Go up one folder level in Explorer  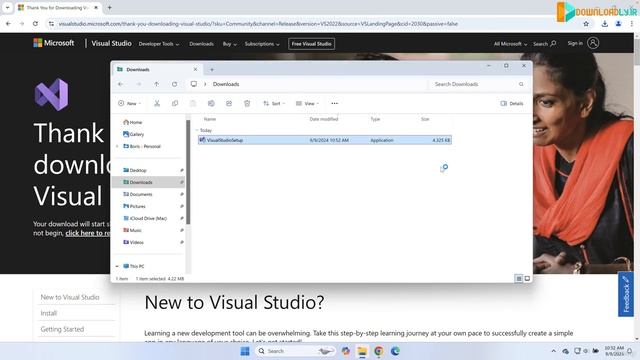coord(157,84)
